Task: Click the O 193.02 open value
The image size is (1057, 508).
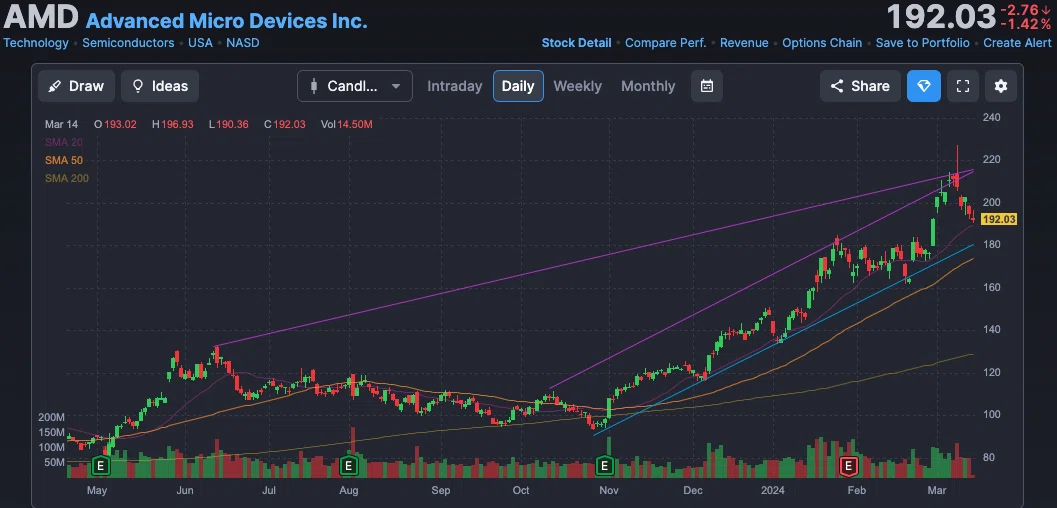Action: 116,125
